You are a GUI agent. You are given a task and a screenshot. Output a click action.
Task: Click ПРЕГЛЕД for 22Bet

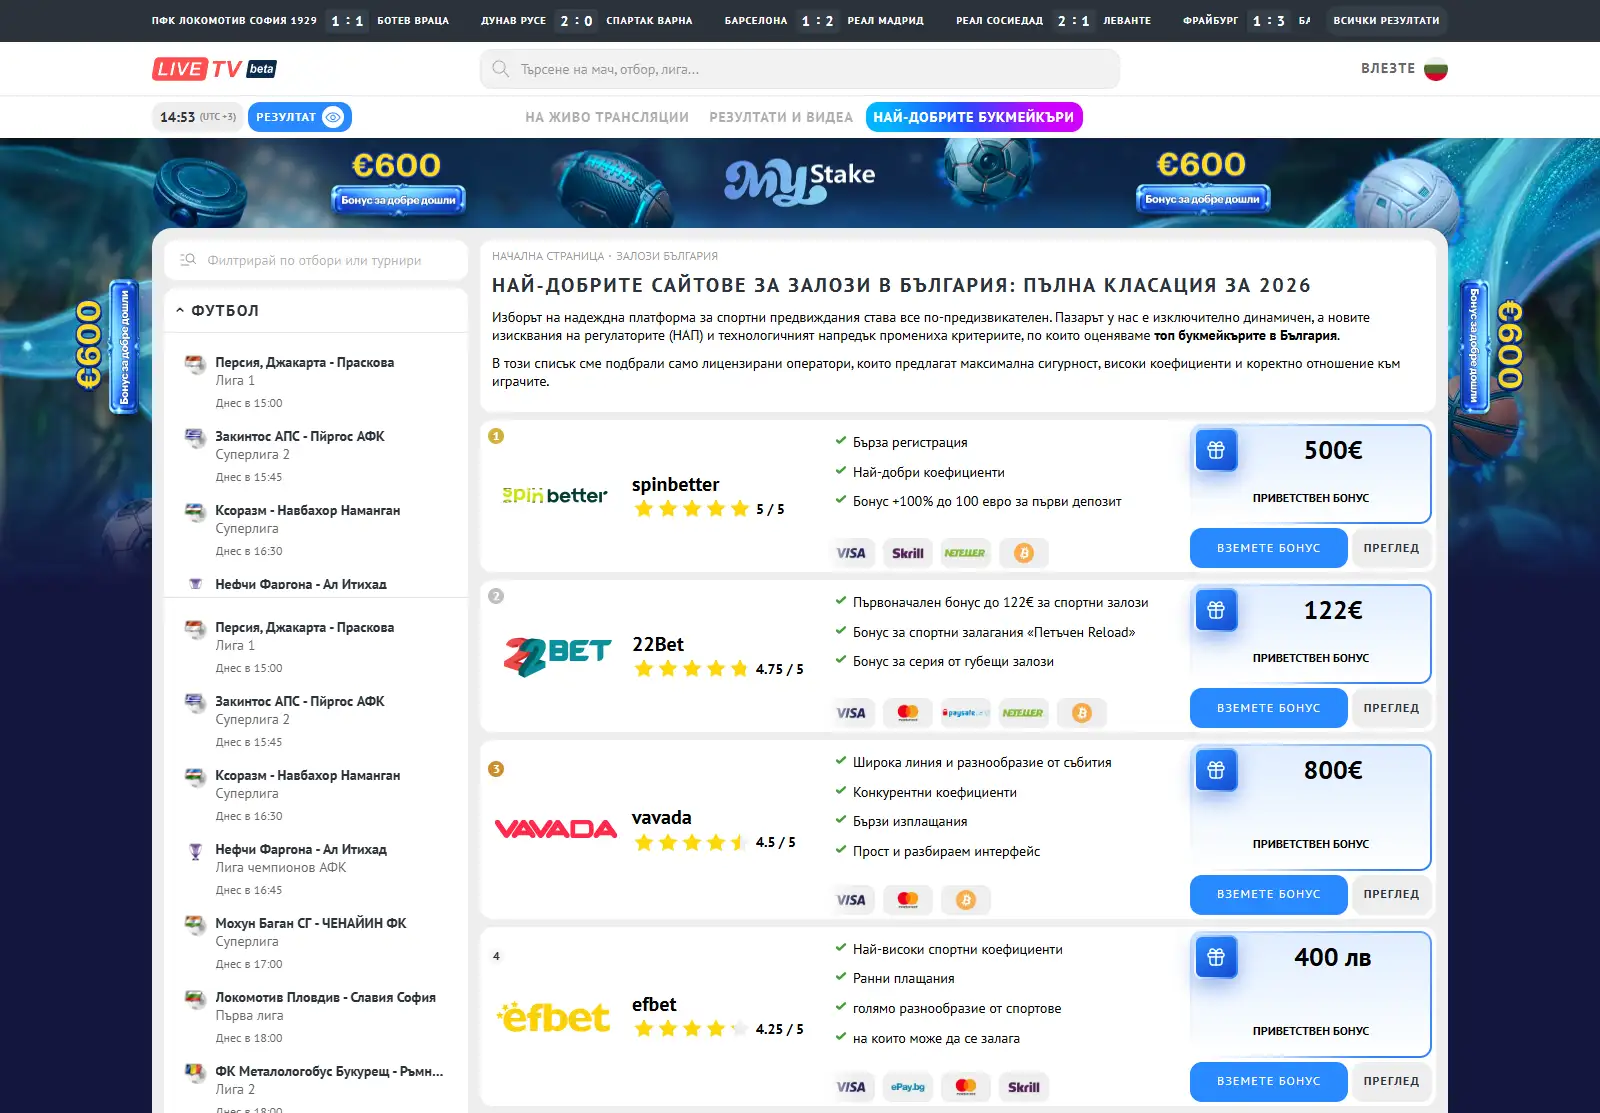(x=1391, y=708)
